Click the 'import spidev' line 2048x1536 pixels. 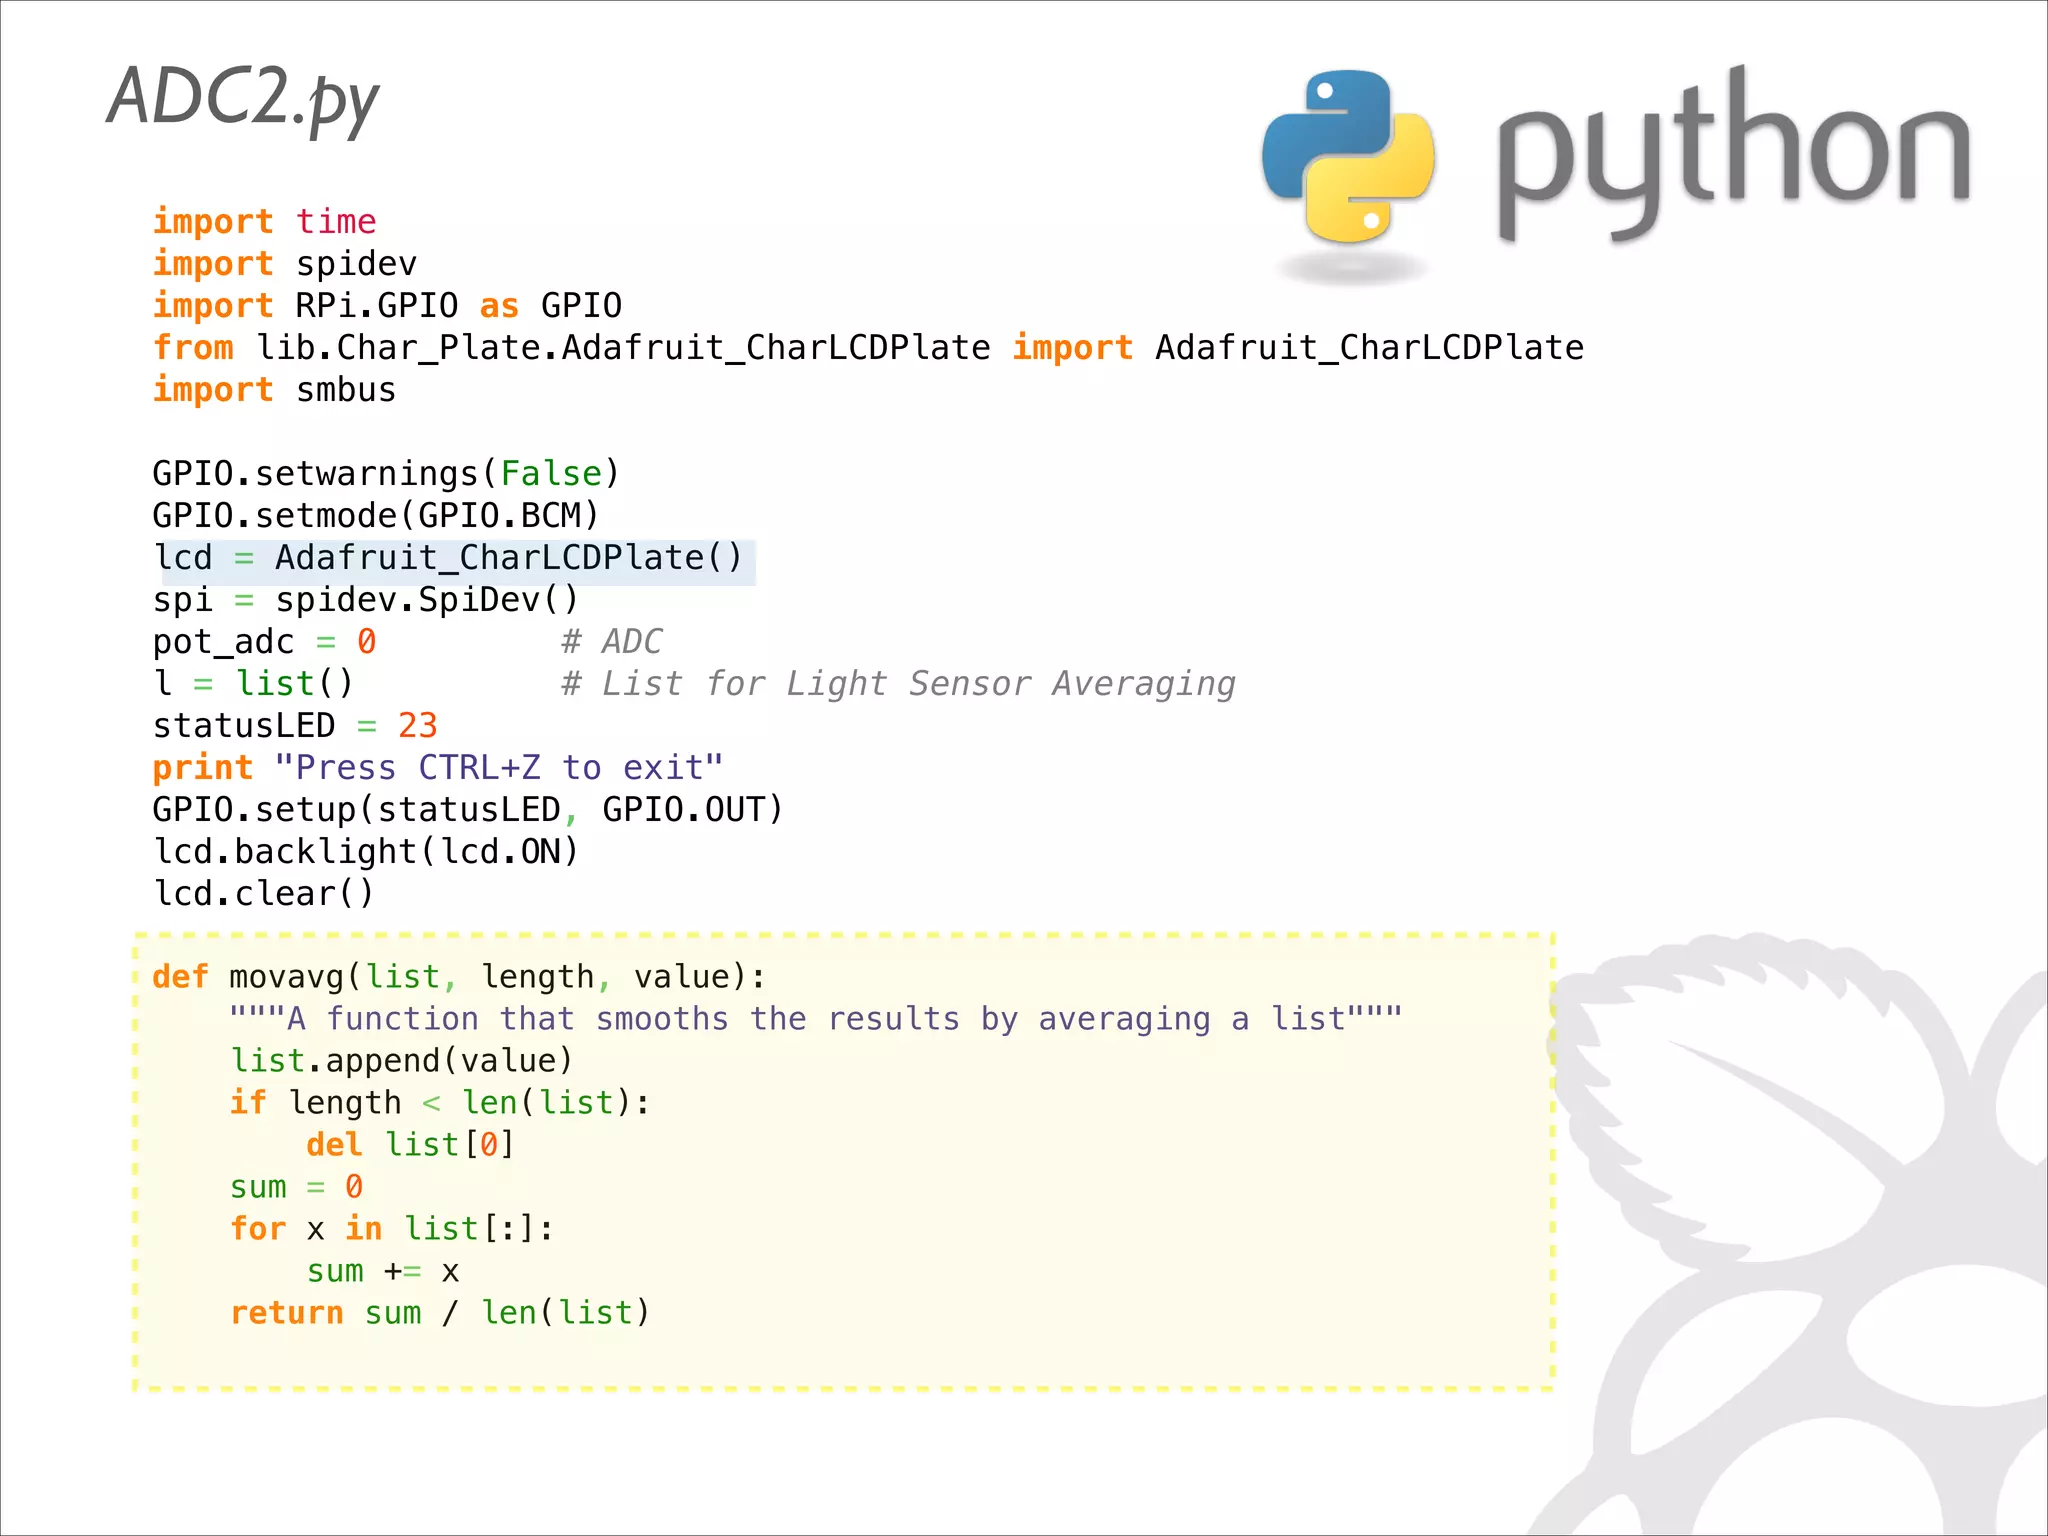pyautogui.click(x=284, y=264)
